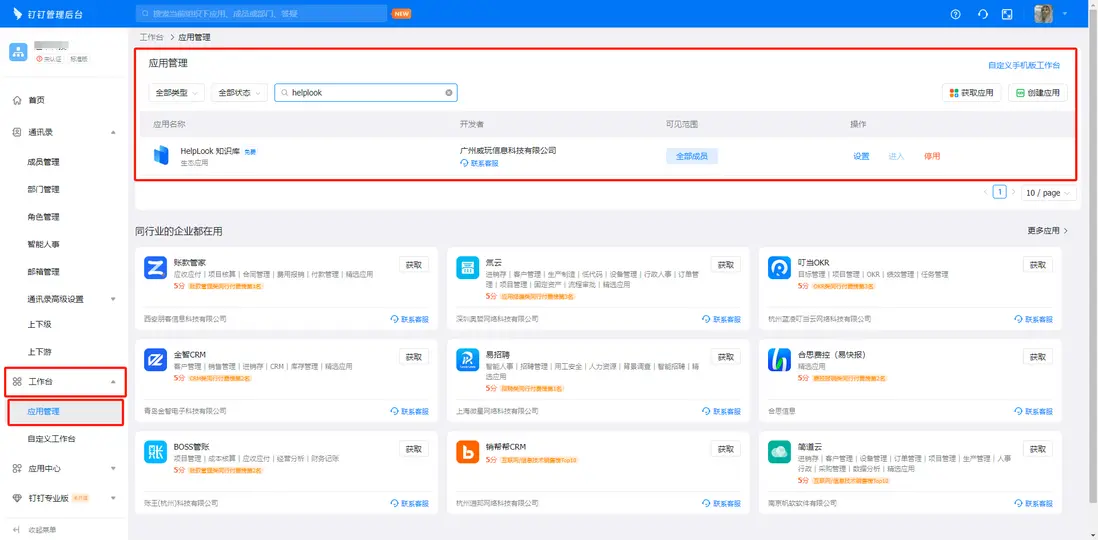Expand the 应用中心 sidebar section
1098x540 pixels.
pos(113,469)
